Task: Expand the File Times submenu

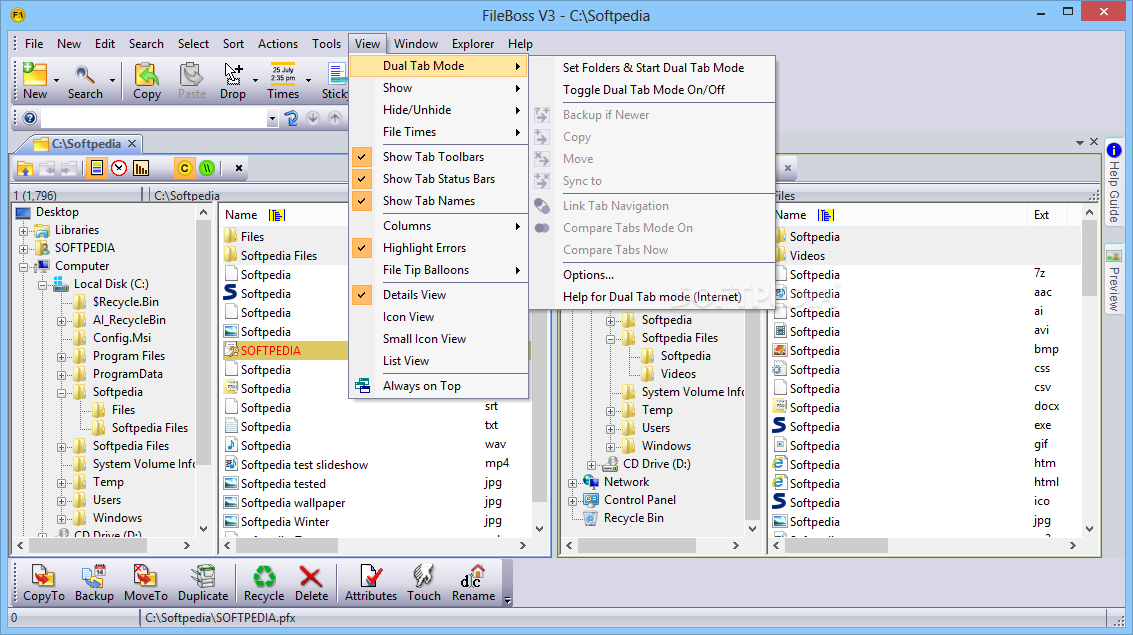Action: [439, 131]
